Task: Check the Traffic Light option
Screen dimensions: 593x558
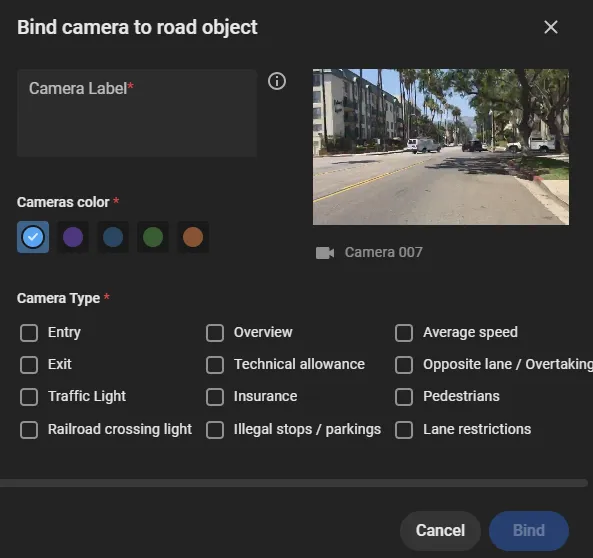Action: (x=29, y=397)
